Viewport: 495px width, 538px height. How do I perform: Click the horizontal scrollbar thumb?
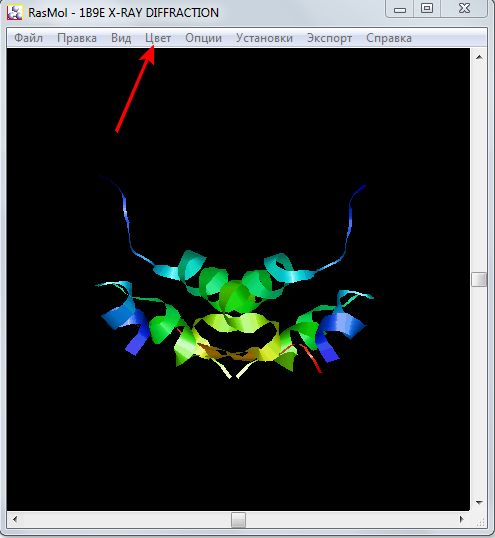[238, 520]
